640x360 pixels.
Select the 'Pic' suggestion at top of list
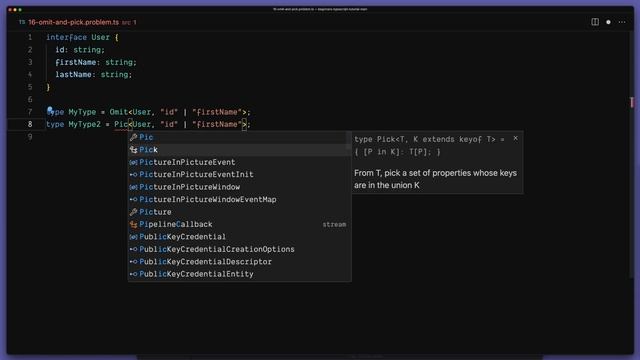[x=240, y=137]
